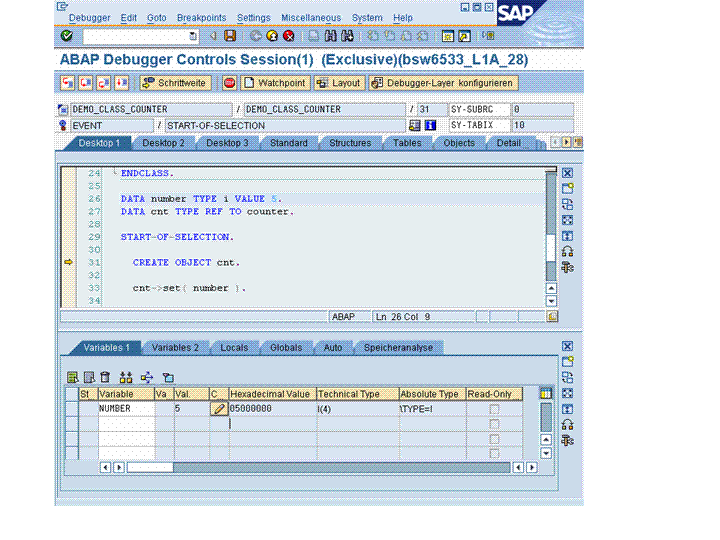Click the Find Next binoculars icon
This screenshot has height=540, width=720.
348,36
